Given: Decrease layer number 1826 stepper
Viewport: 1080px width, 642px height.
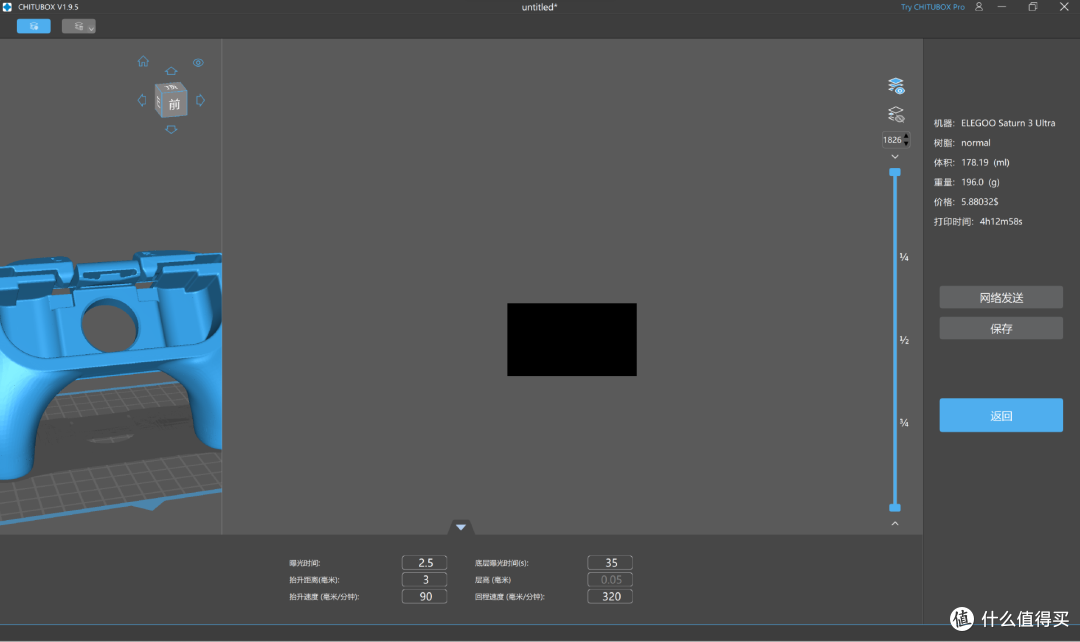Looking at the screenshot, I should coord(906,143).
